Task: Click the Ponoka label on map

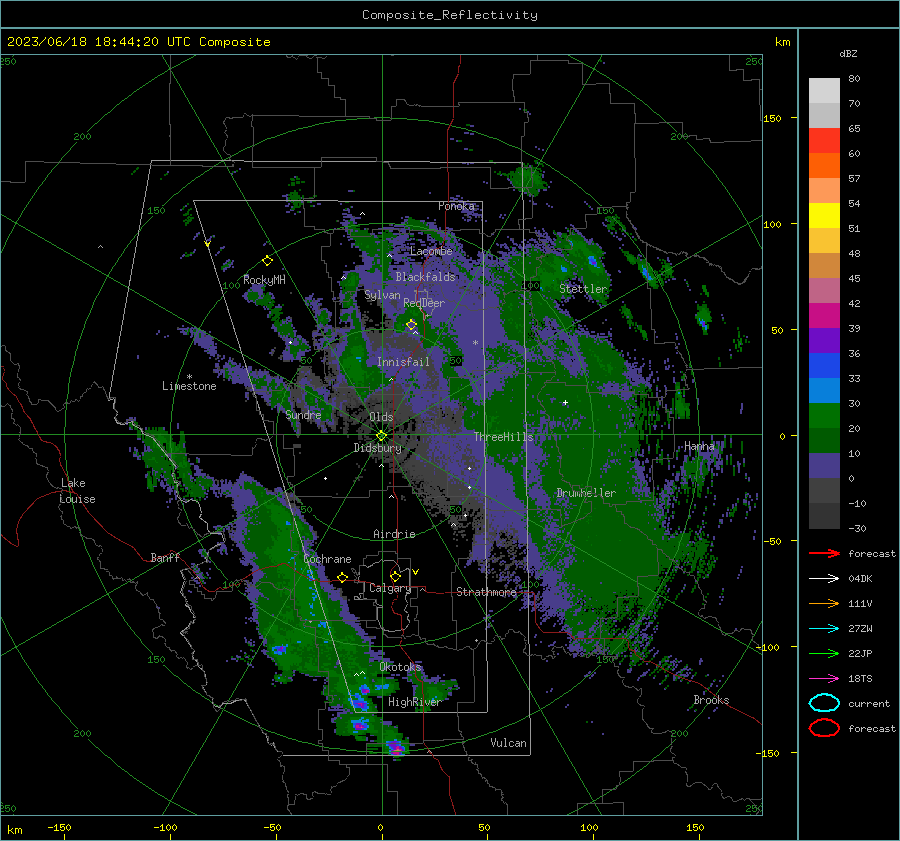Action: [456, 206]
